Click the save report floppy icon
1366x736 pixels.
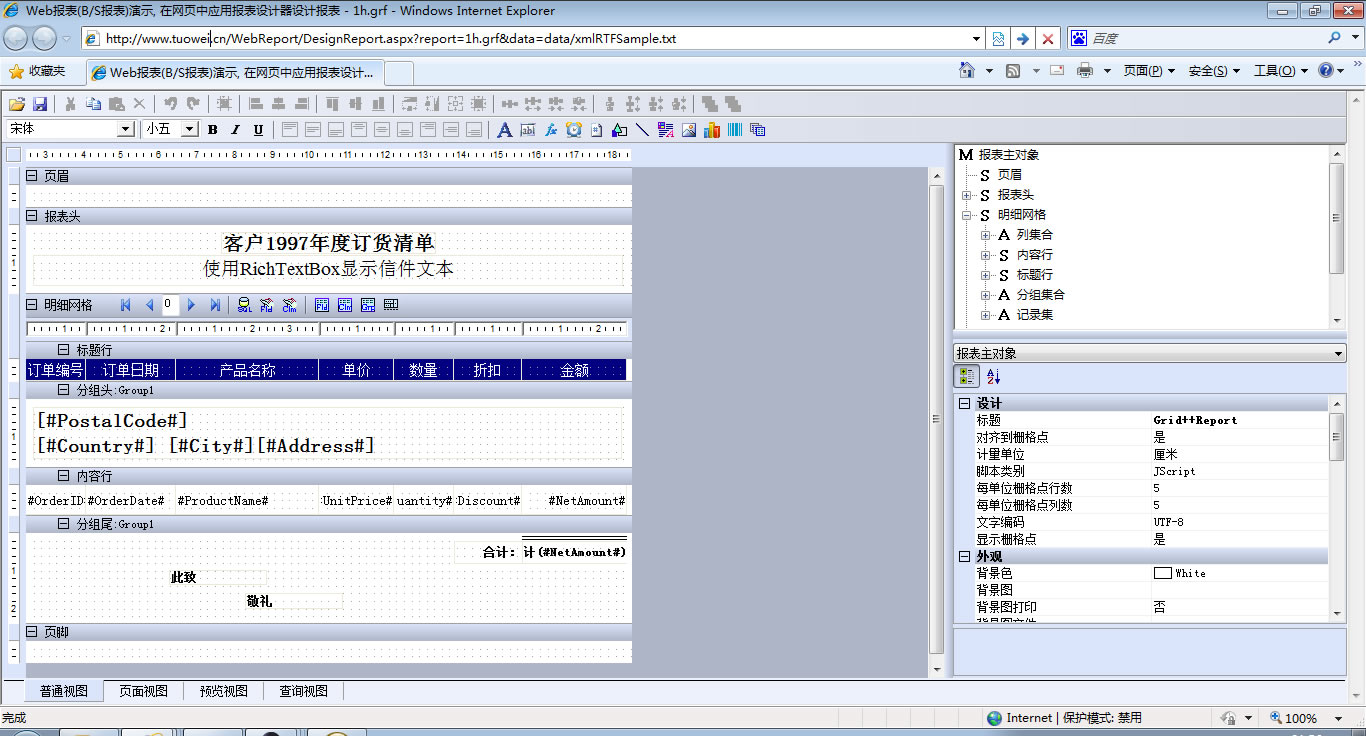tap(40, 104)
